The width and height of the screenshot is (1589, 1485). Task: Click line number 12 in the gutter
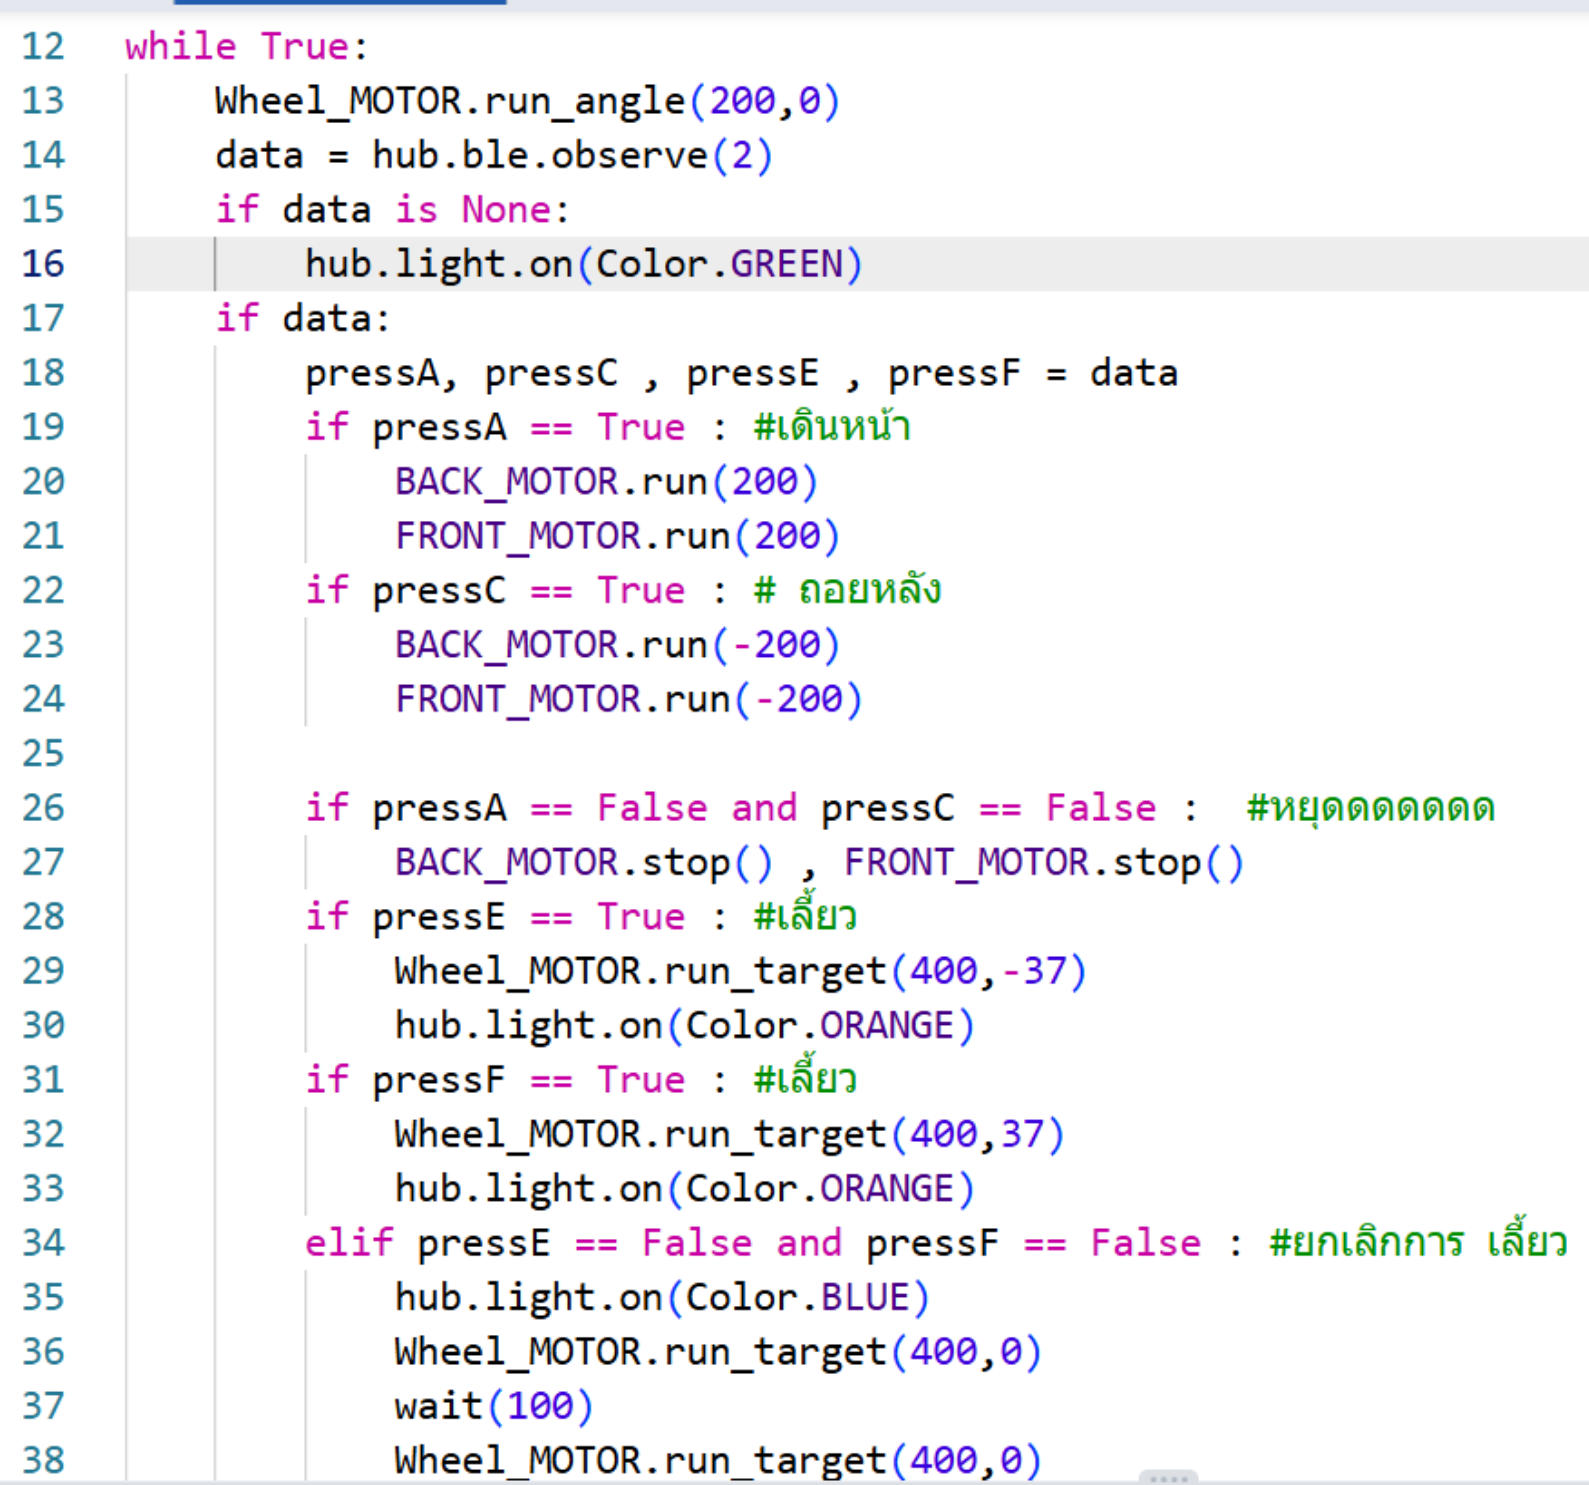point(43,47)
